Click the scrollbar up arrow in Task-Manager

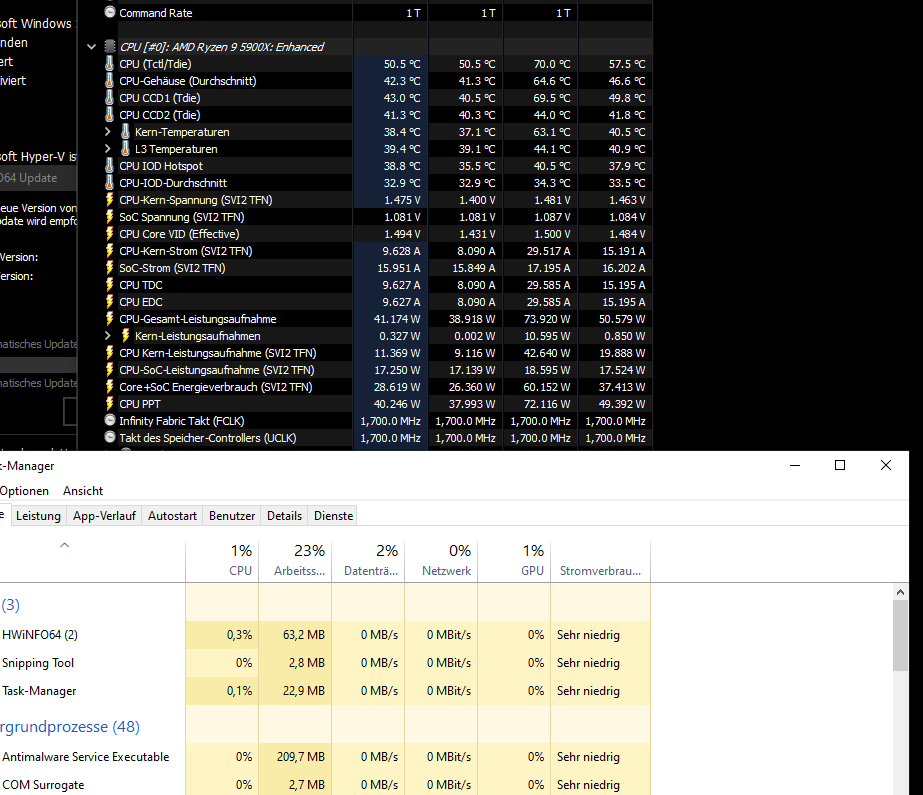pos(900,592)
